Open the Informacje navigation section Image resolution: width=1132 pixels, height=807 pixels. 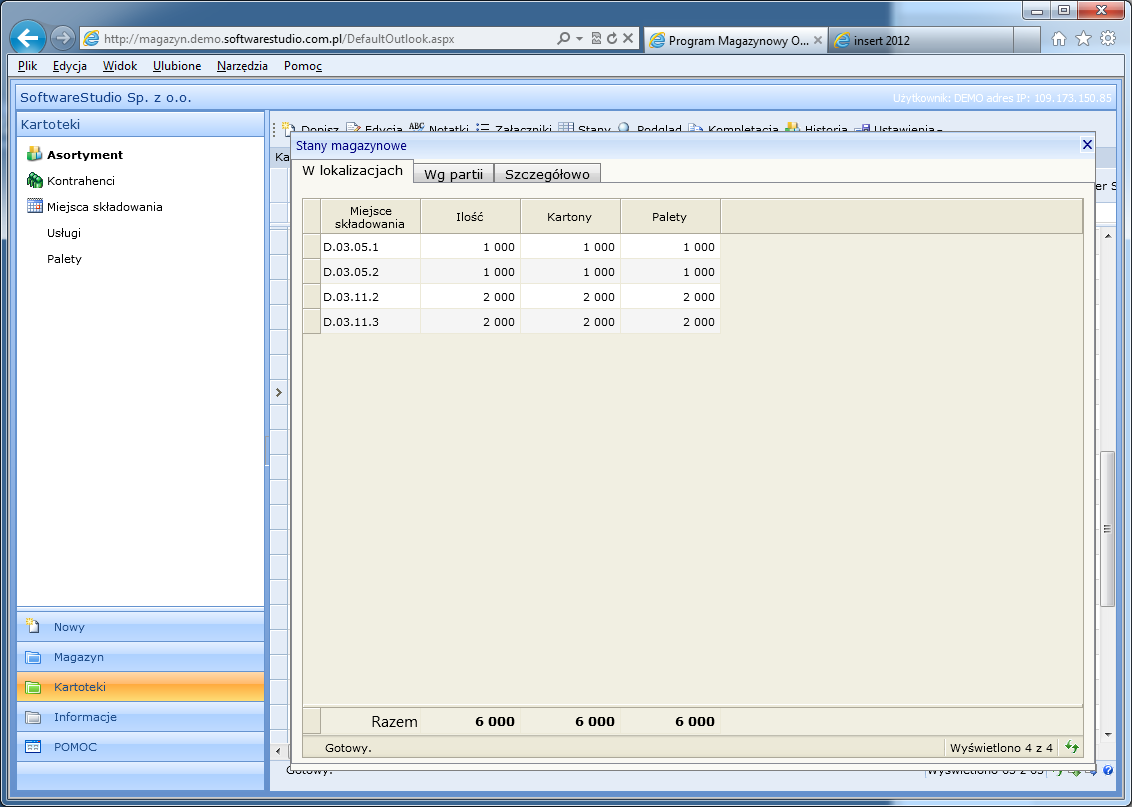85,717
